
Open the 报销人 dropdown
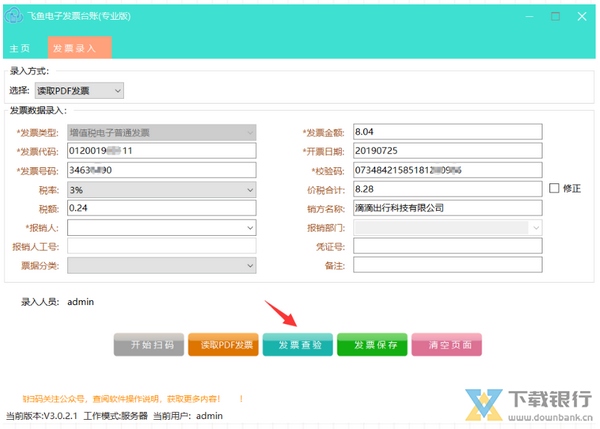pyautogui.click(x=161, y=228)
